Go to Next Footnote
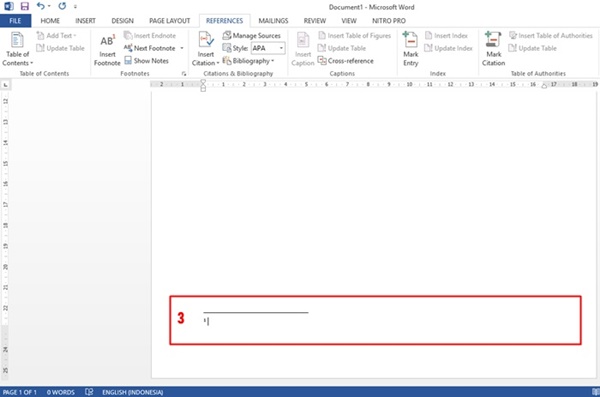The height and width of the screenshot is (397, 600). 150,48
